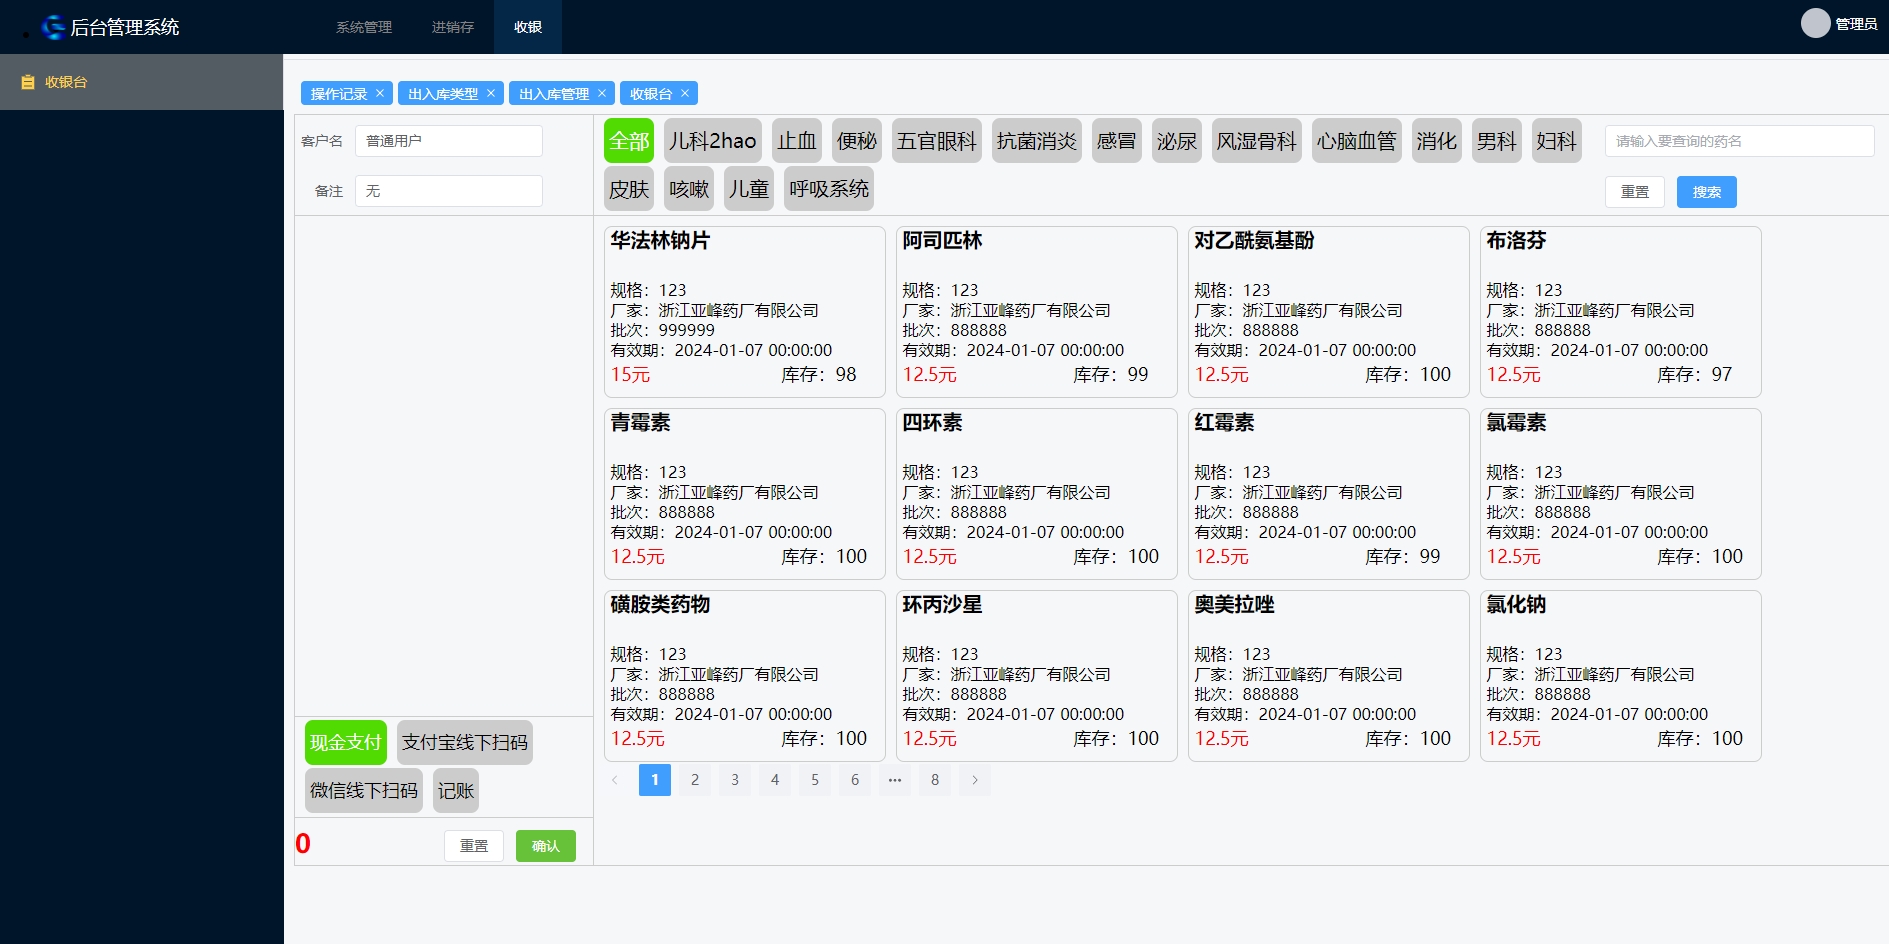1889x944 pixels.
Task: Go to next page arrow
Action: [x=975, y=780]
